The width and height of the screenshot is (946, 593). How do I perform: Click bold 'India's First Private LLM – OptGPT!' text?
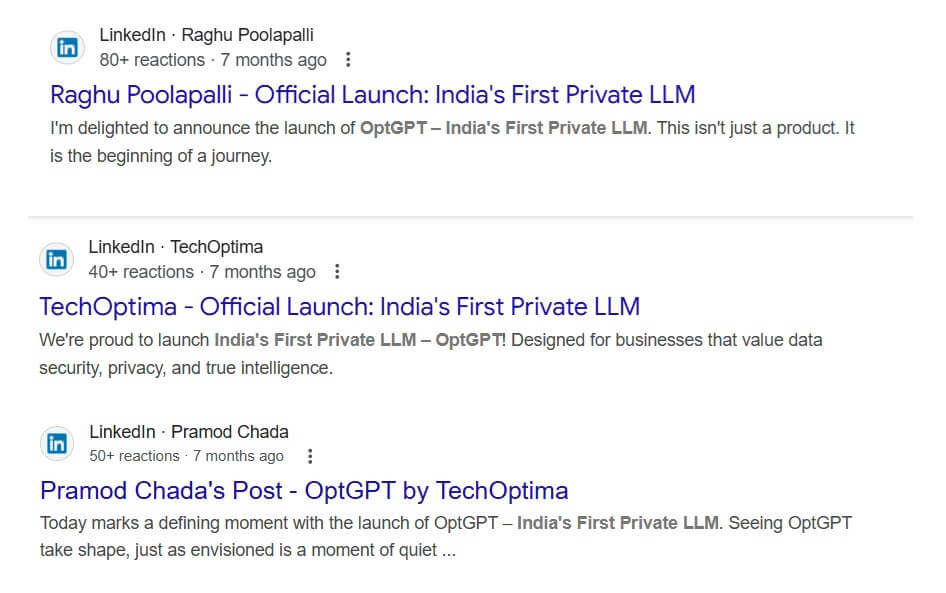click(360, 340)
